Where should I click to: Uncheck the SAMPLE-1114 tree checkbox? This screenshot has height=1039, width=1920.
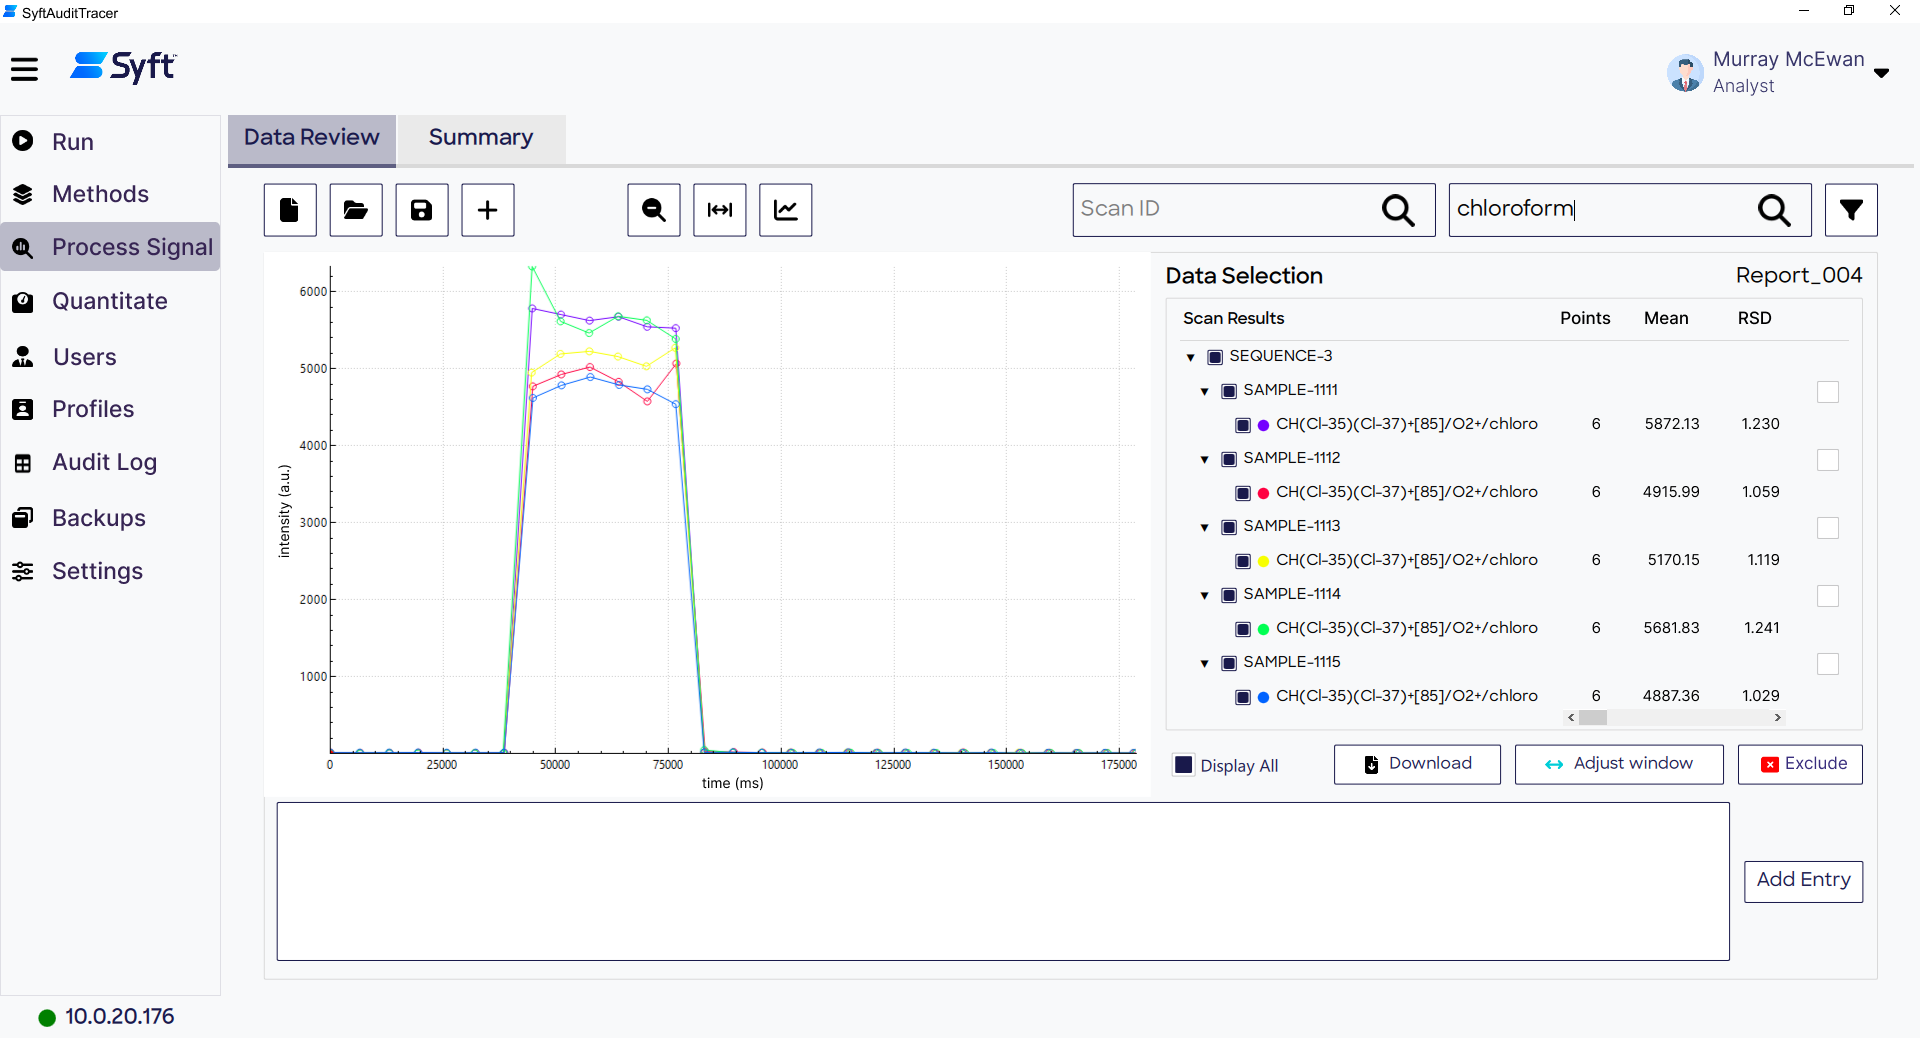[1229, 595]
